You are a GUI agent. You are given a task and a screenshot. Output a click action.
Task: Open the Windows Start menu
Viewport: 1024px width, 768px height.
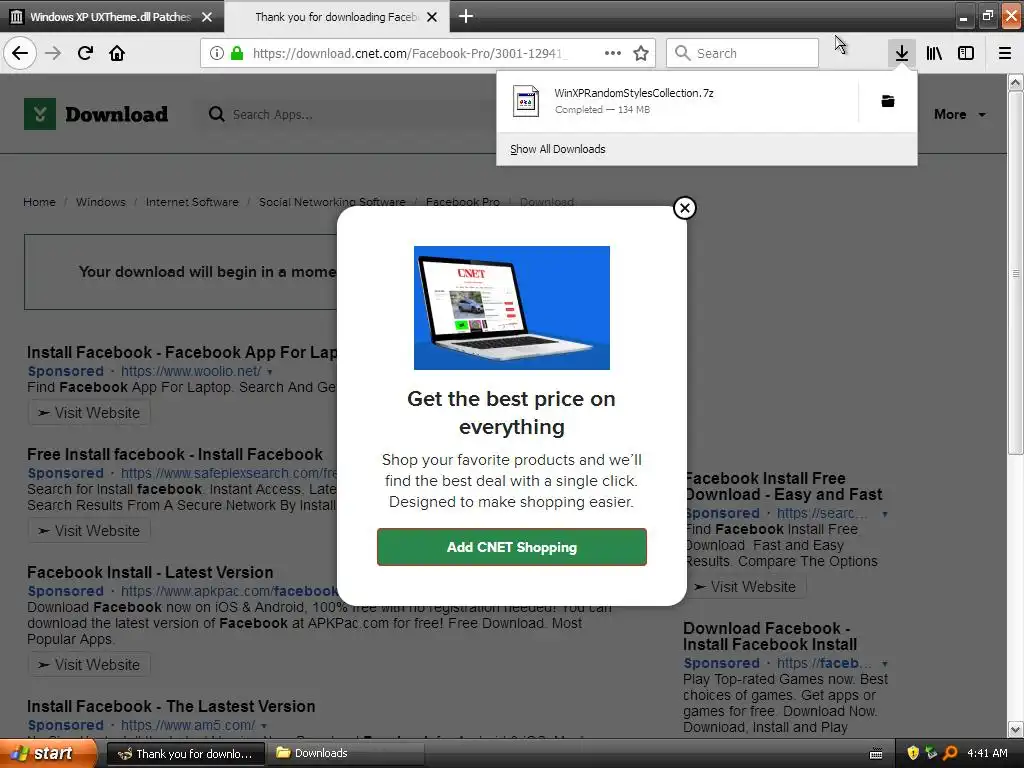(46, 753)
